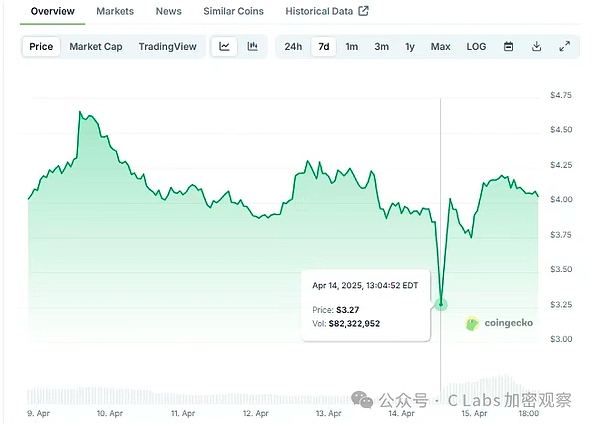Switch chart to Market Cap mode
The height and width of the screenshot is (428, 600).
[x=96, y=46]
